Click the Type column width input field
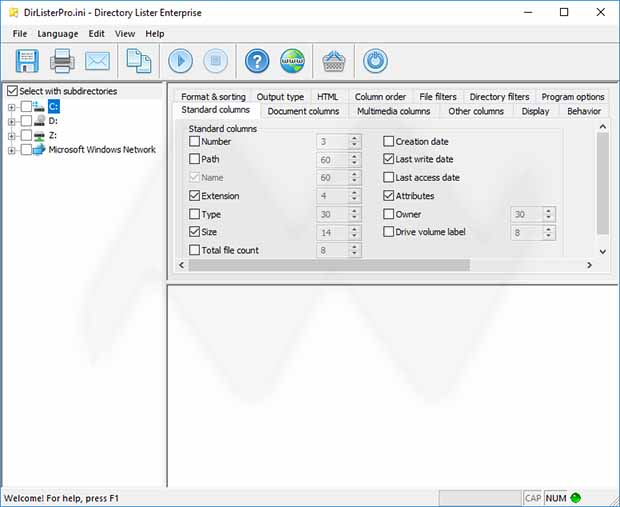This screenshot has width=620, height=507. [333, 214]
